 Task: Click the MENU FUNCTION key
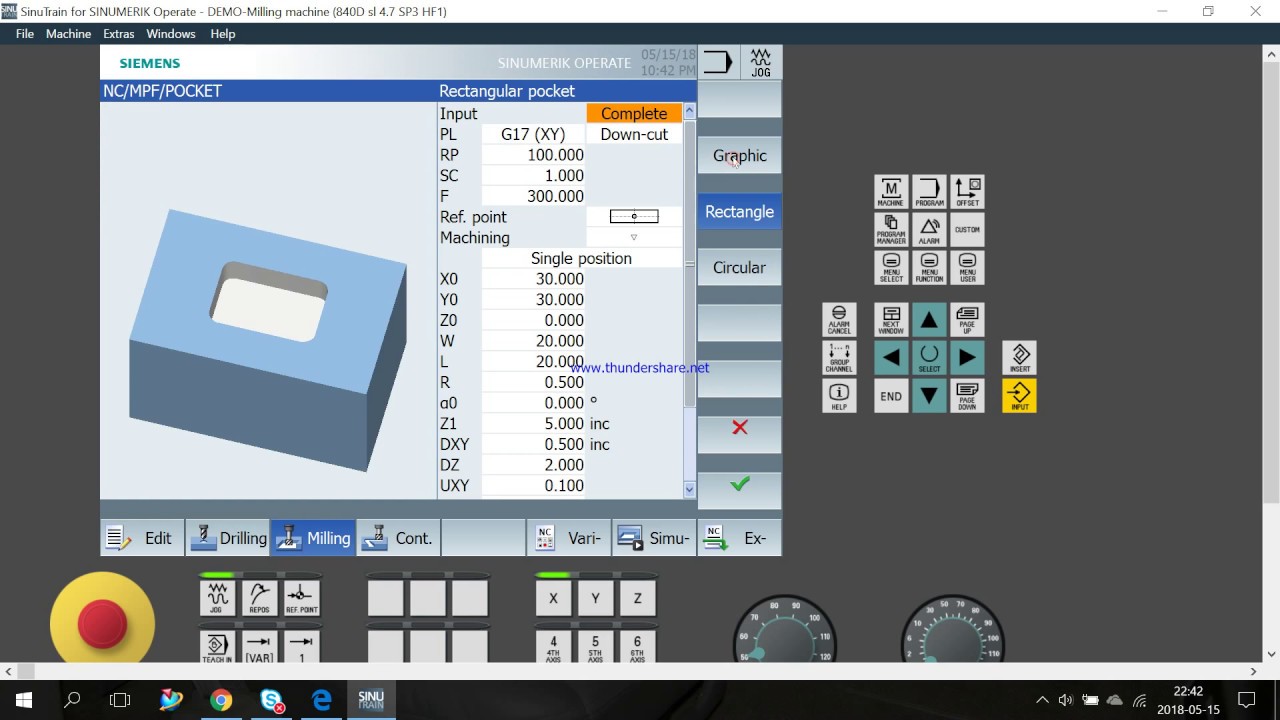tap(929, 267)
